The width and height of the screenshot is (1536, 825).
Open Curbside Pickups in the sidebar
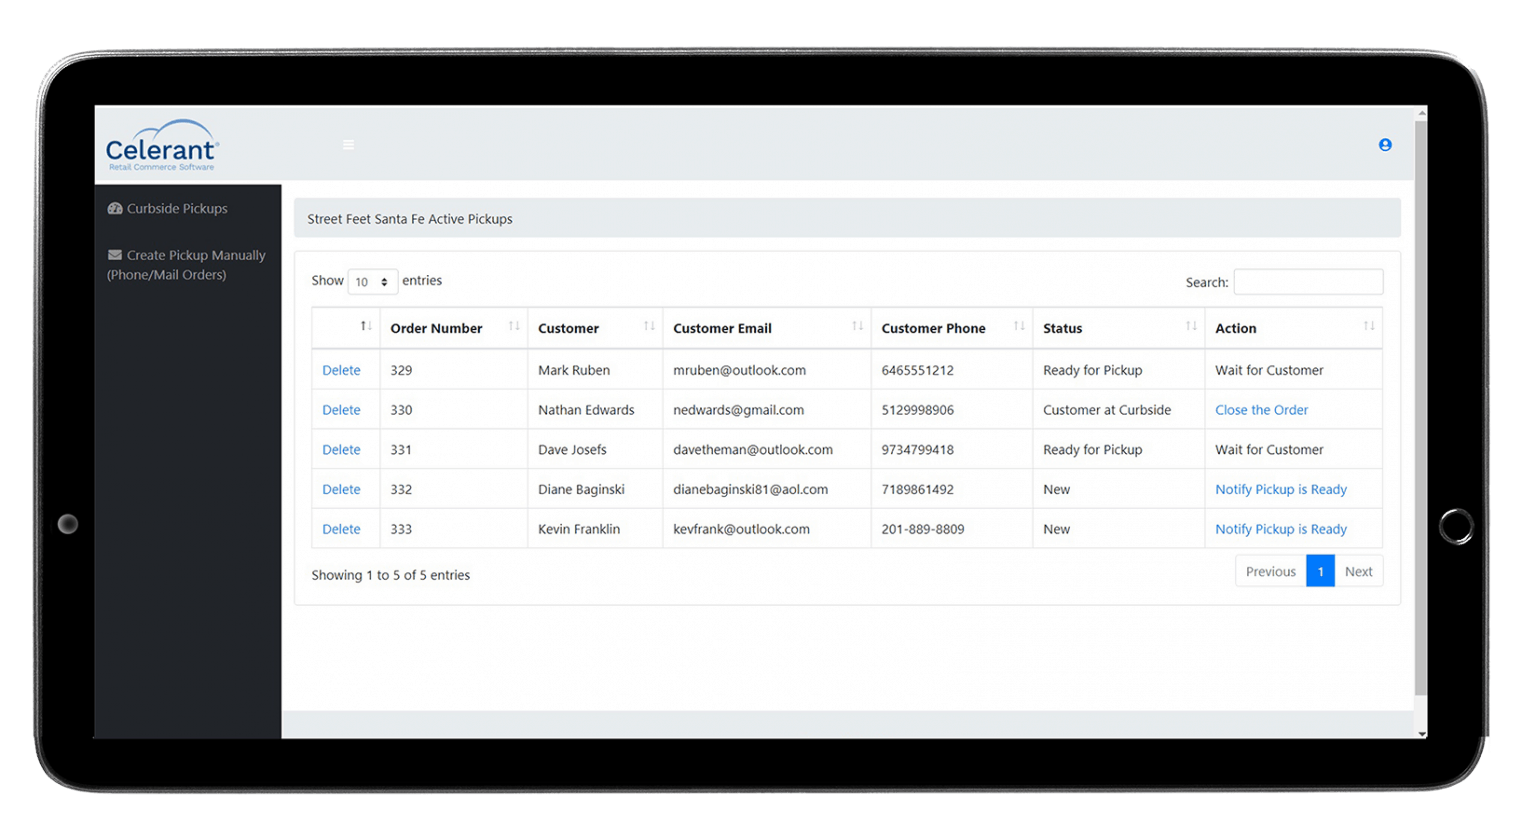[x=177, y=209]
